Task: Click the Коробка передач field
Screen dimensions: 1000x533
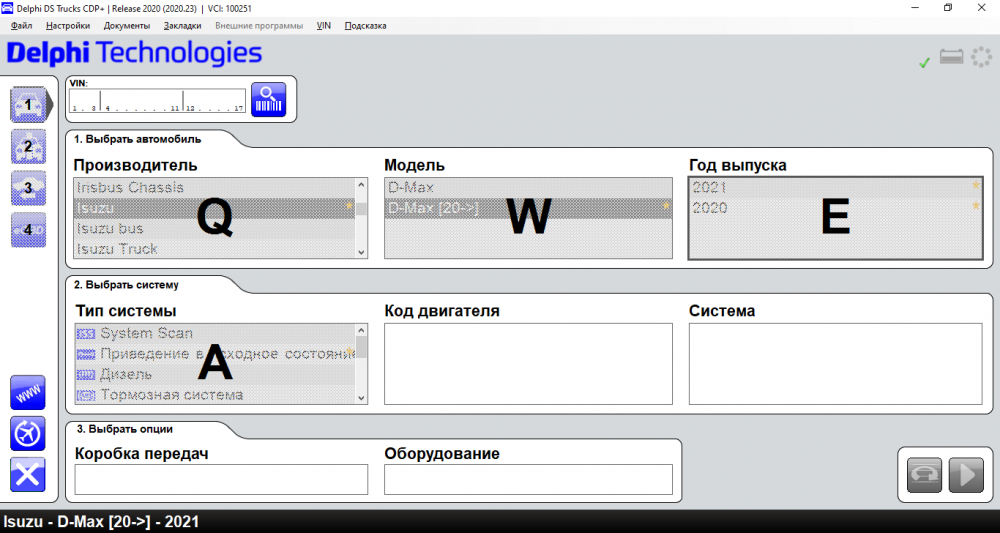Action: click(221, 479)
